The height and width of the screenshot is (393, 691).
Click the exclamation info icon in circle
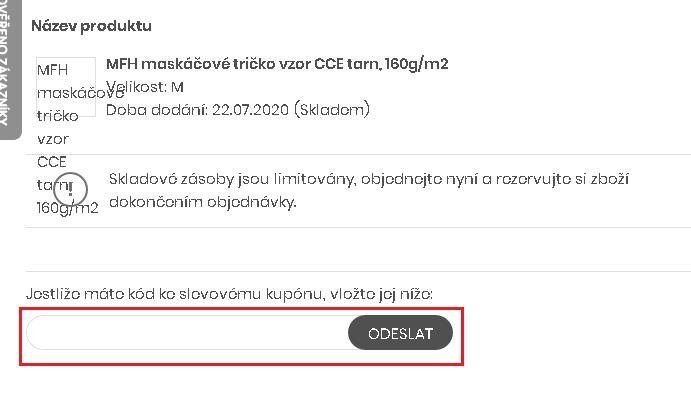(x=70, y=189)
